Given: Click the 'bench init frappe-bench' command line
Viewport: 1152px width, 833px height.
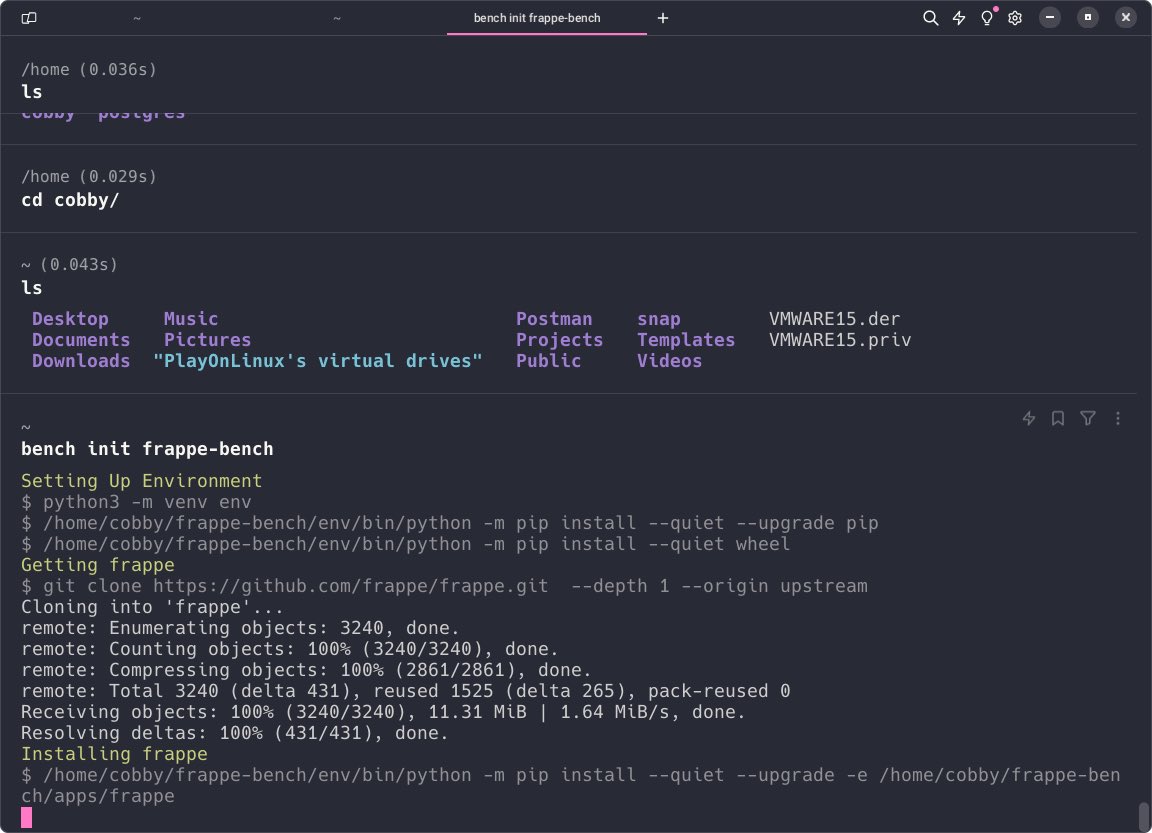Looking at the screenshot, I should 147,449.
